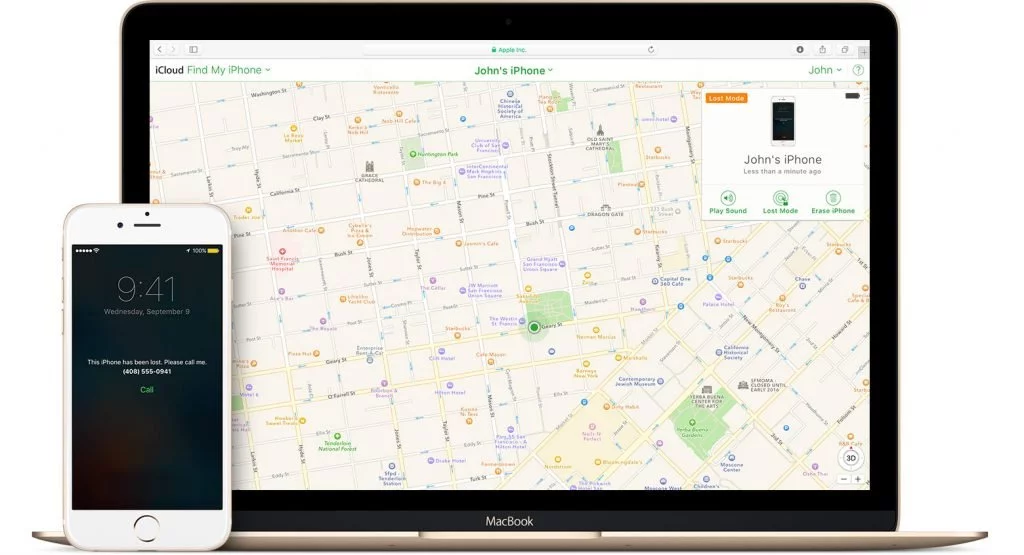Image resolution: width=1024 pixels, height=555 pixels.
Task: Click the Safari address bar
Action: [510, 49]
